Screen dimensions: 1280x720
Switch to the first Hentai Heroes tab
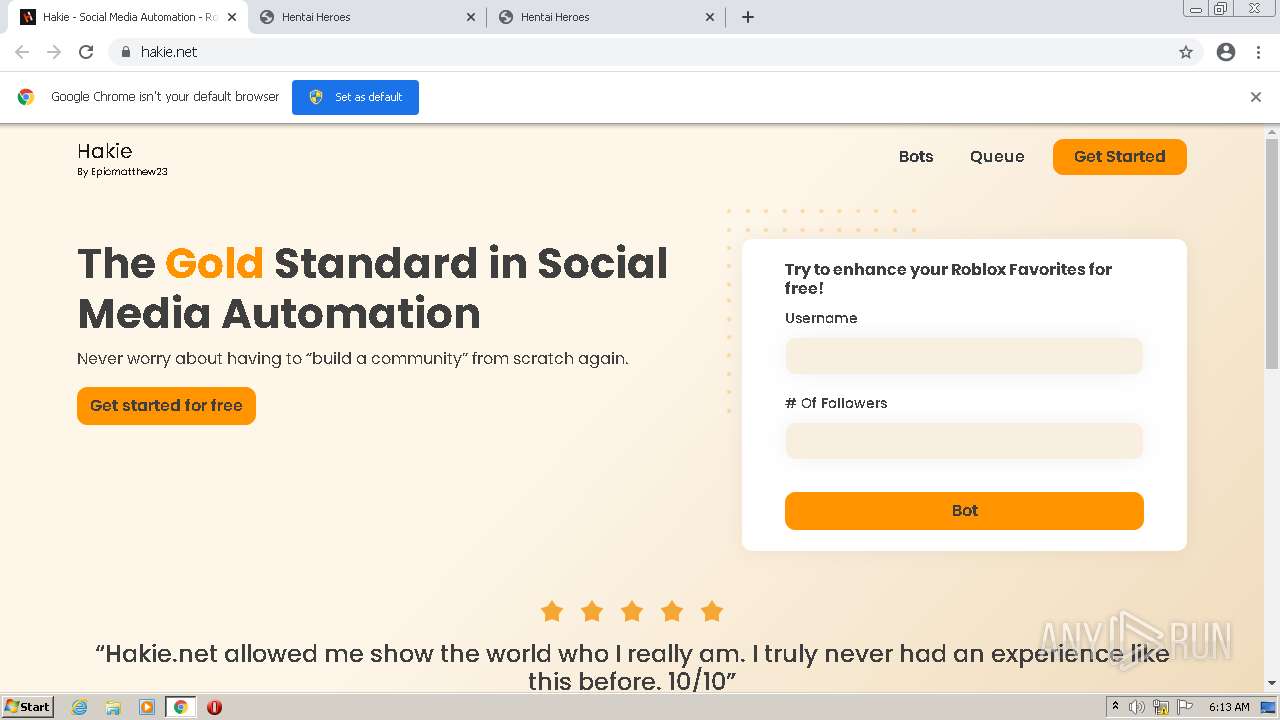[x=366, y=17]
